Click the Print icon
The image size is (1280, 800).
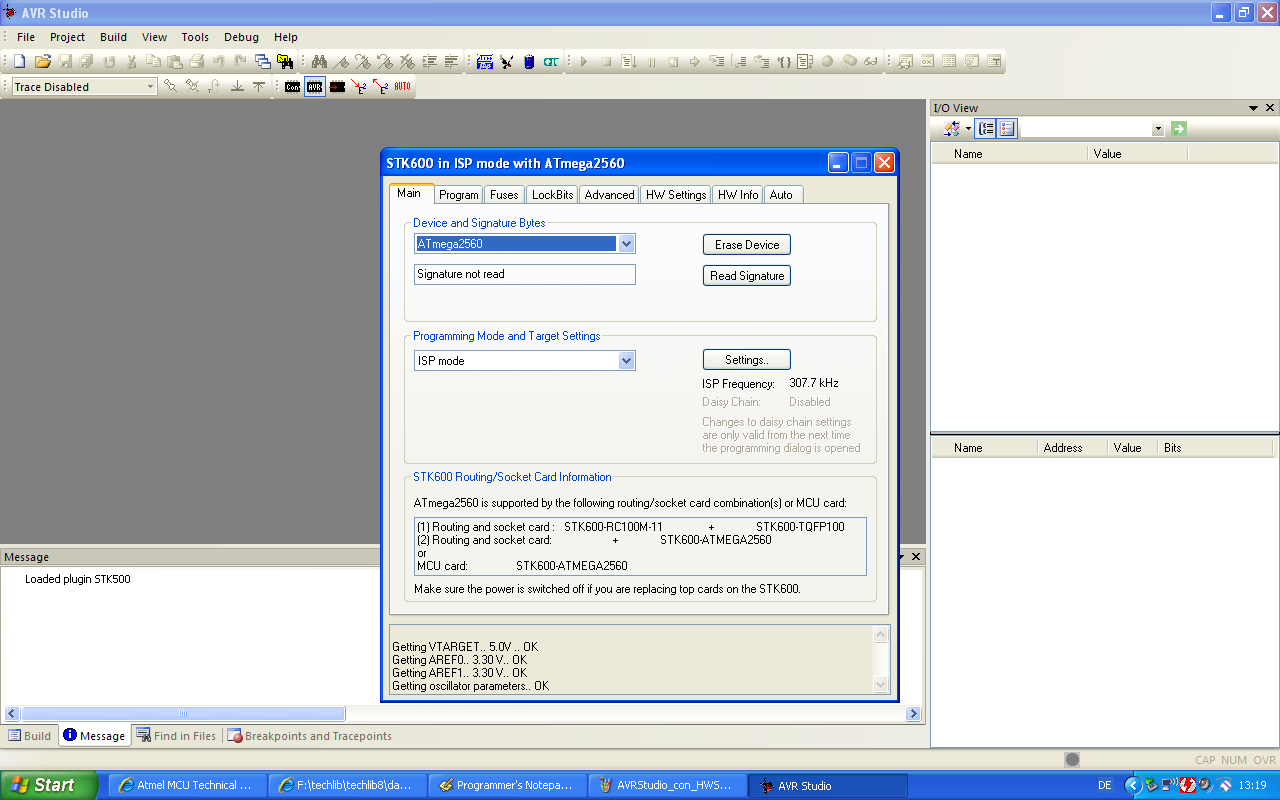pyautogui.click(x=197, y=62)
